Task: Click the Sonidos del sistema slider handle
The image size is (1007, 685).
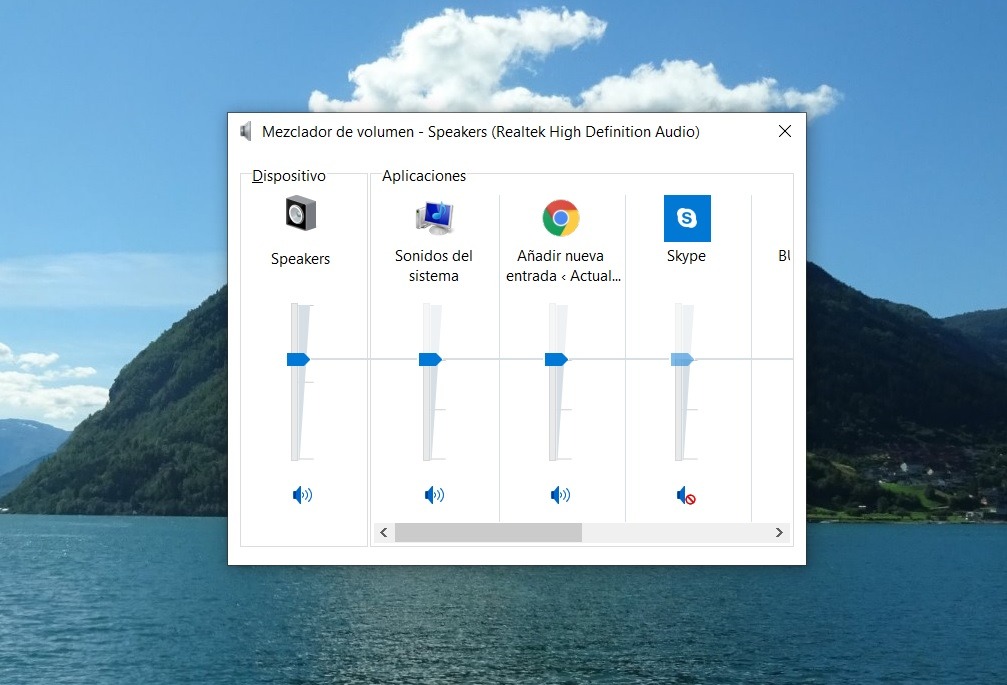Action: [430, 359]
